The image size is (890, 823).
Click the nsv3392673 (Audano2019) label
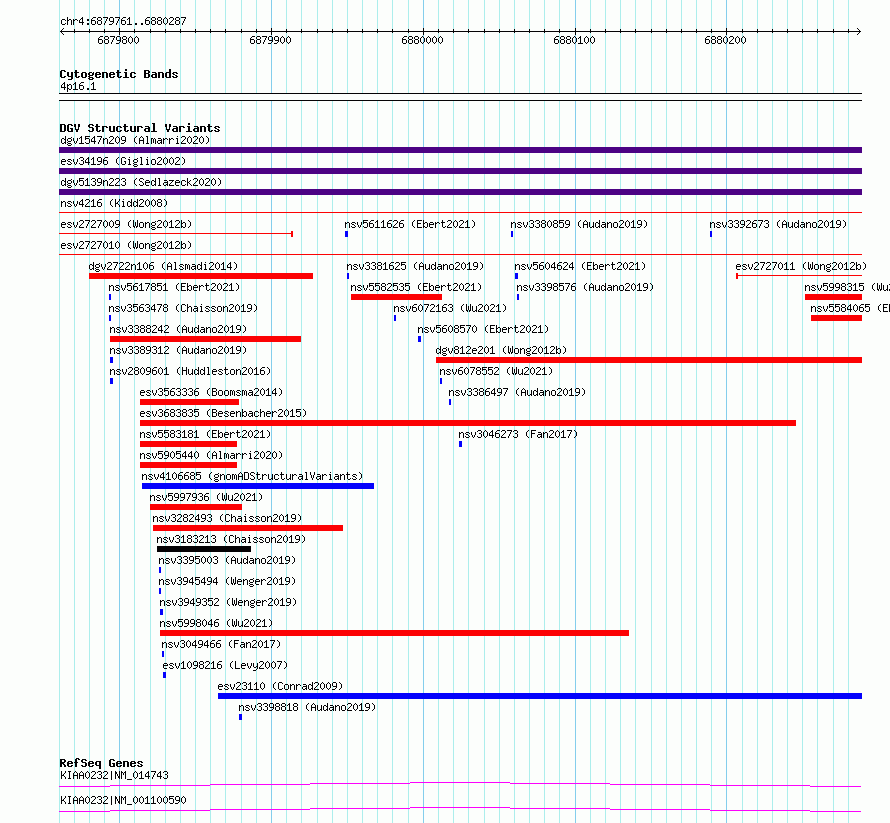pyautogui.click(x=778, y=224)
